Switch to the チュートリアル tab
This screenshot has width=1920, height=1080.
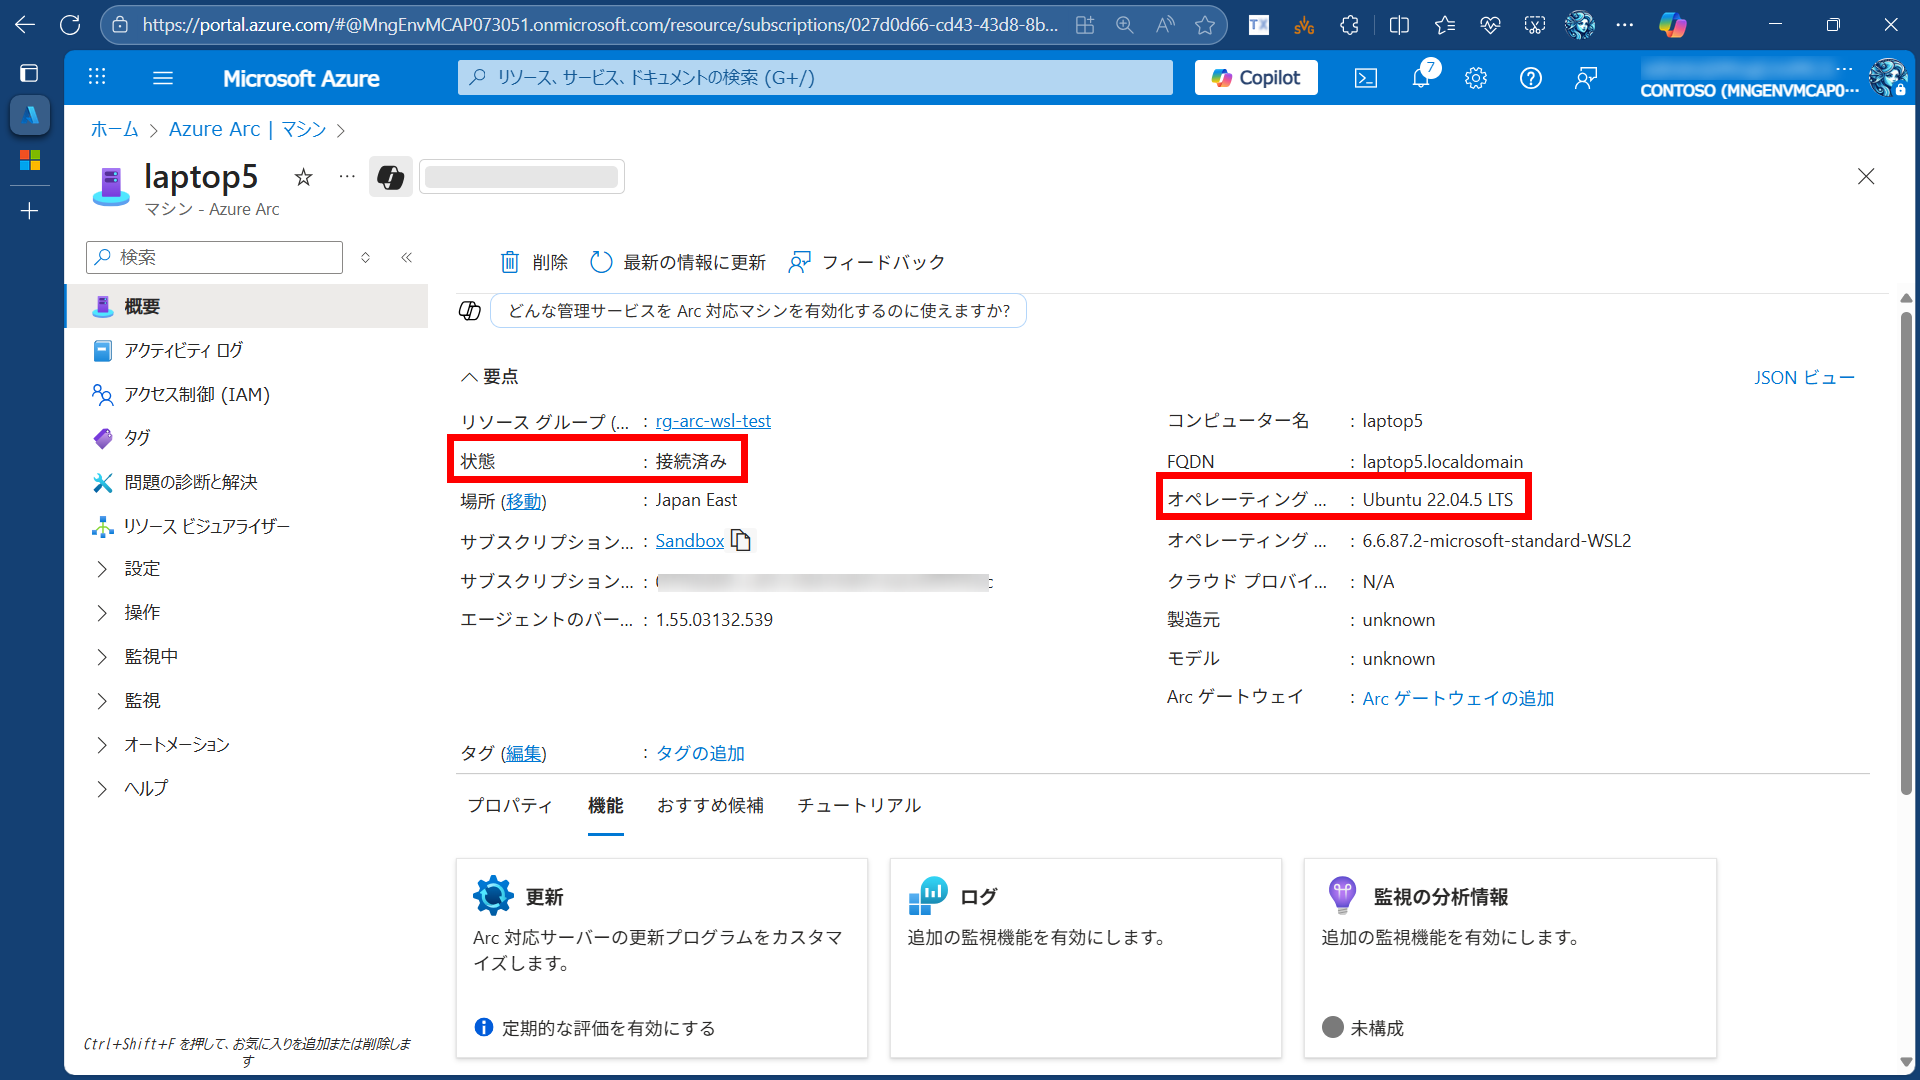[859, 805]
